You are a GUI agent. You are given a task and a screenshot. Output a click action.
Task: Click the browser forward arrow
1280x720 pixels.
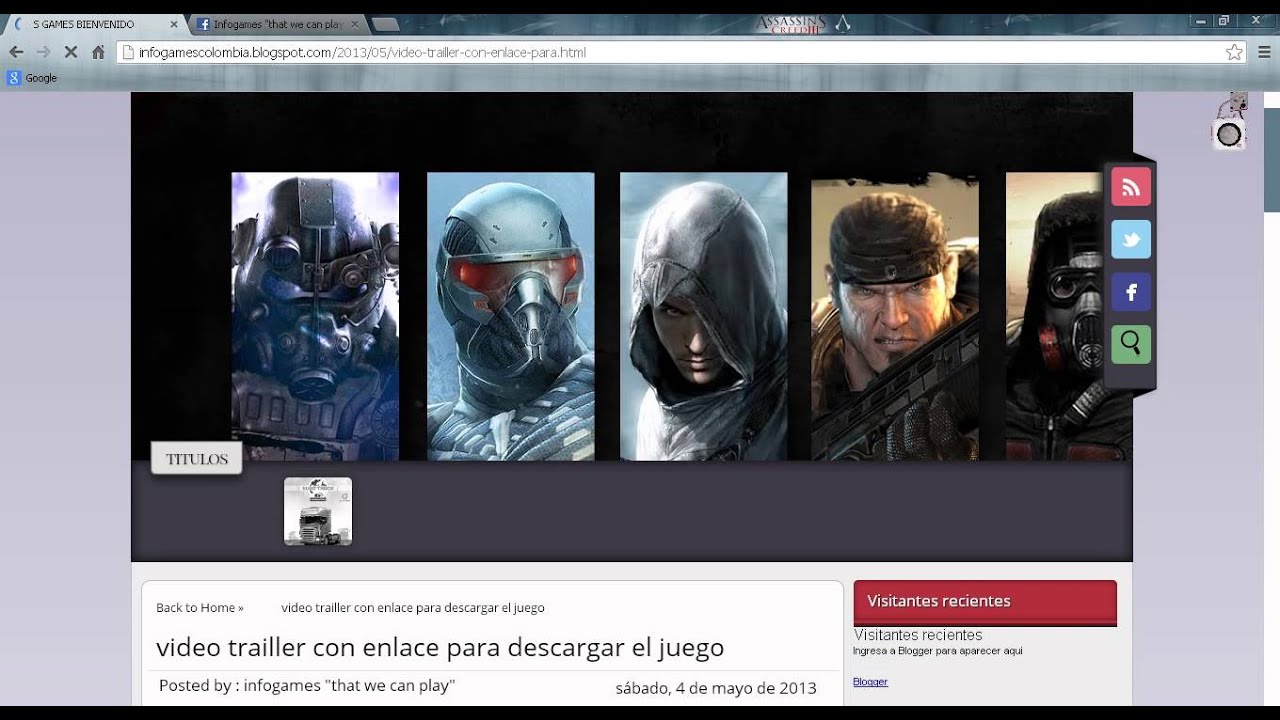coord(43,52)
